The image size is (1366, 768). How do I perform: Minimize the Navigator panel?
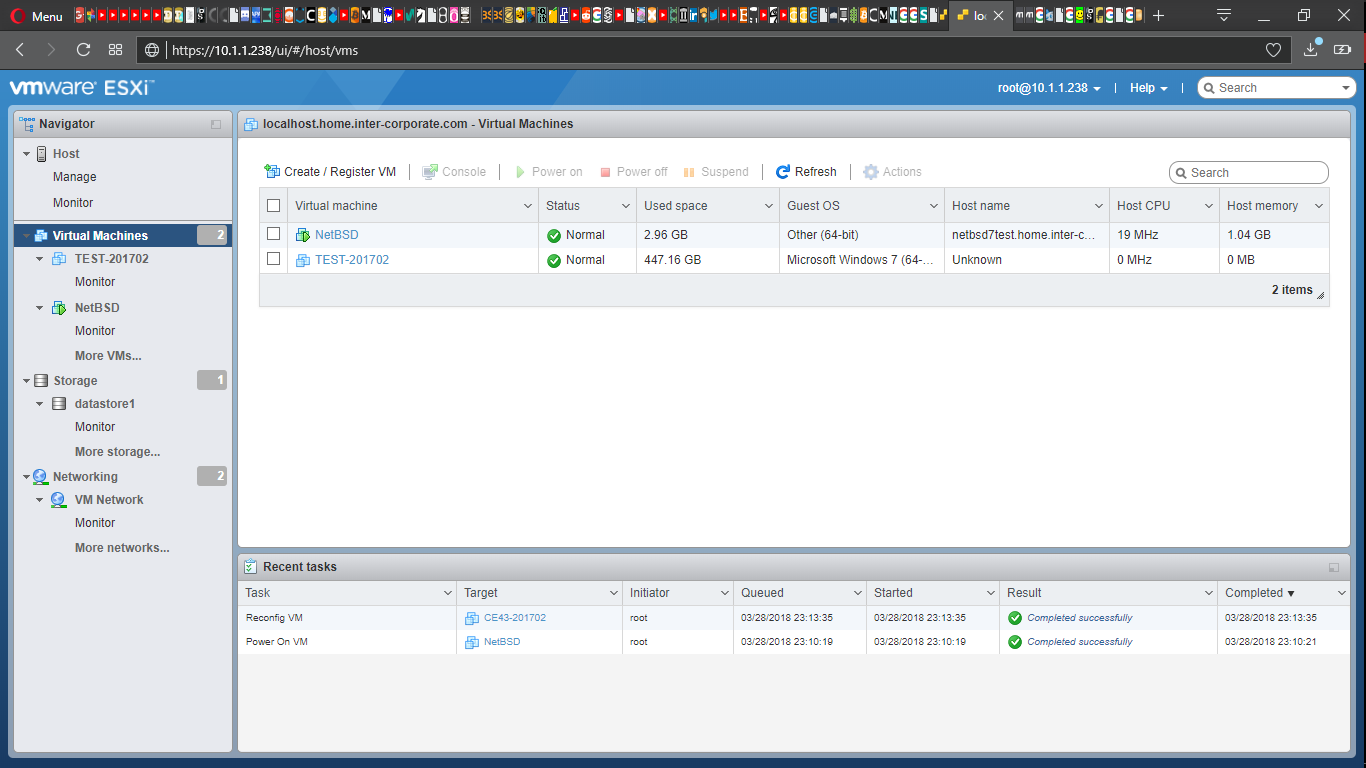tap(216, 125)
